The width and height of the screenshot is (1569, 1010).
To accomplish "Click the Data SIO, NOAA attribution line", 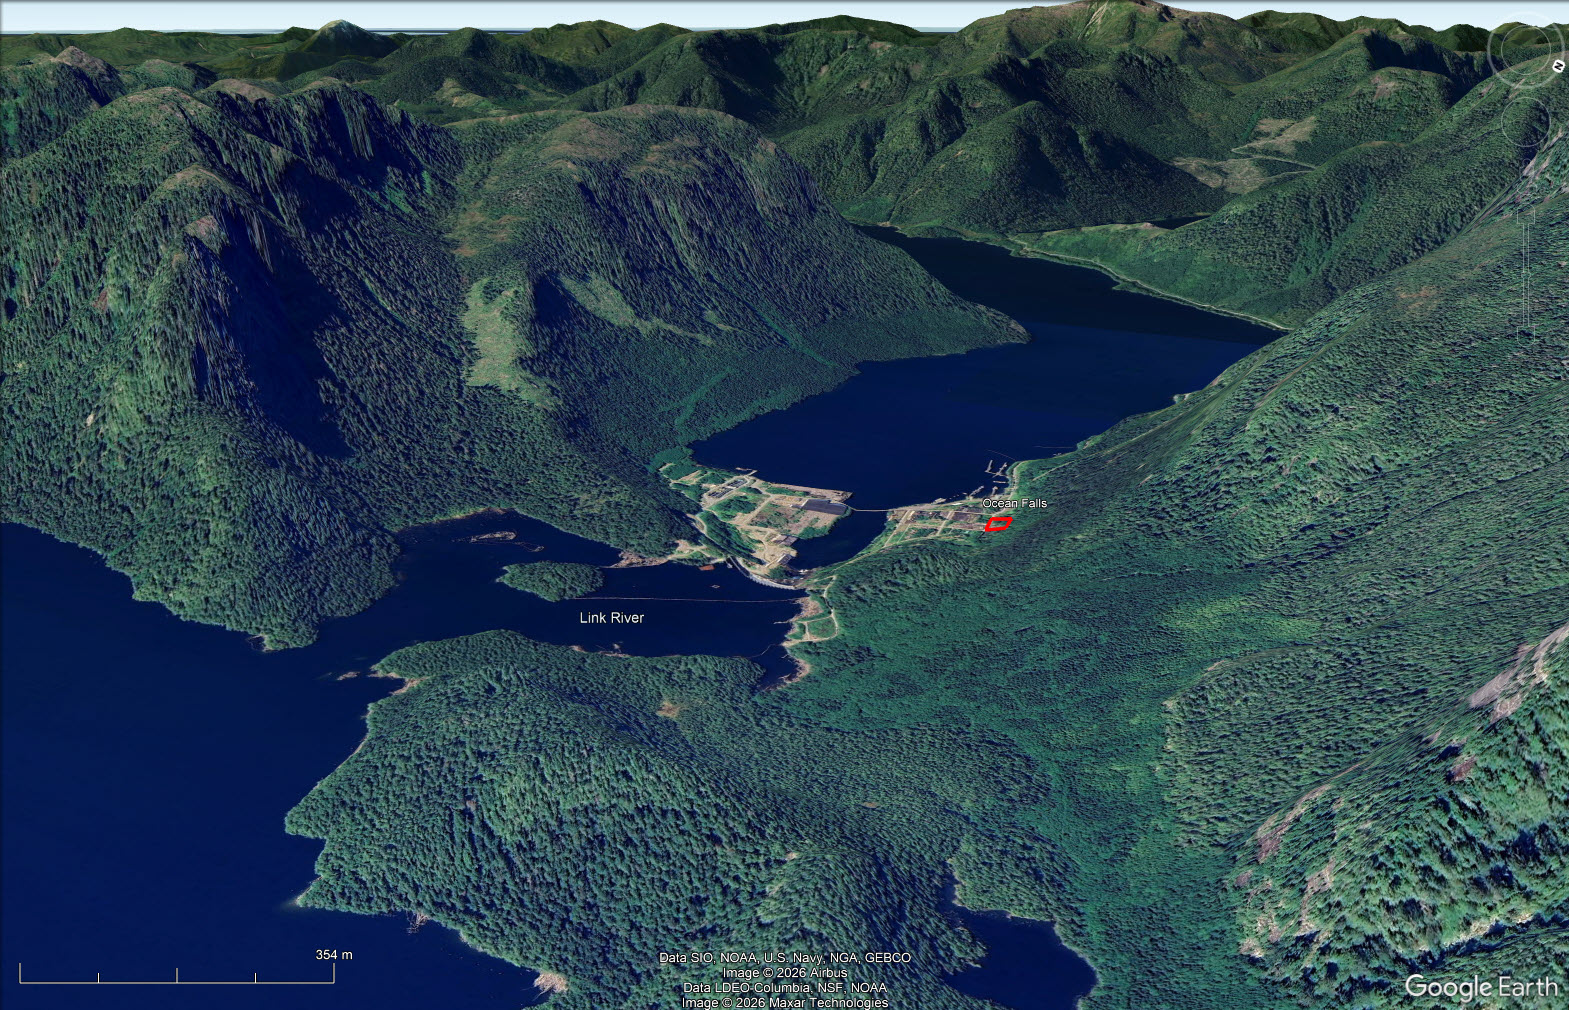I will tap(784, 958).
